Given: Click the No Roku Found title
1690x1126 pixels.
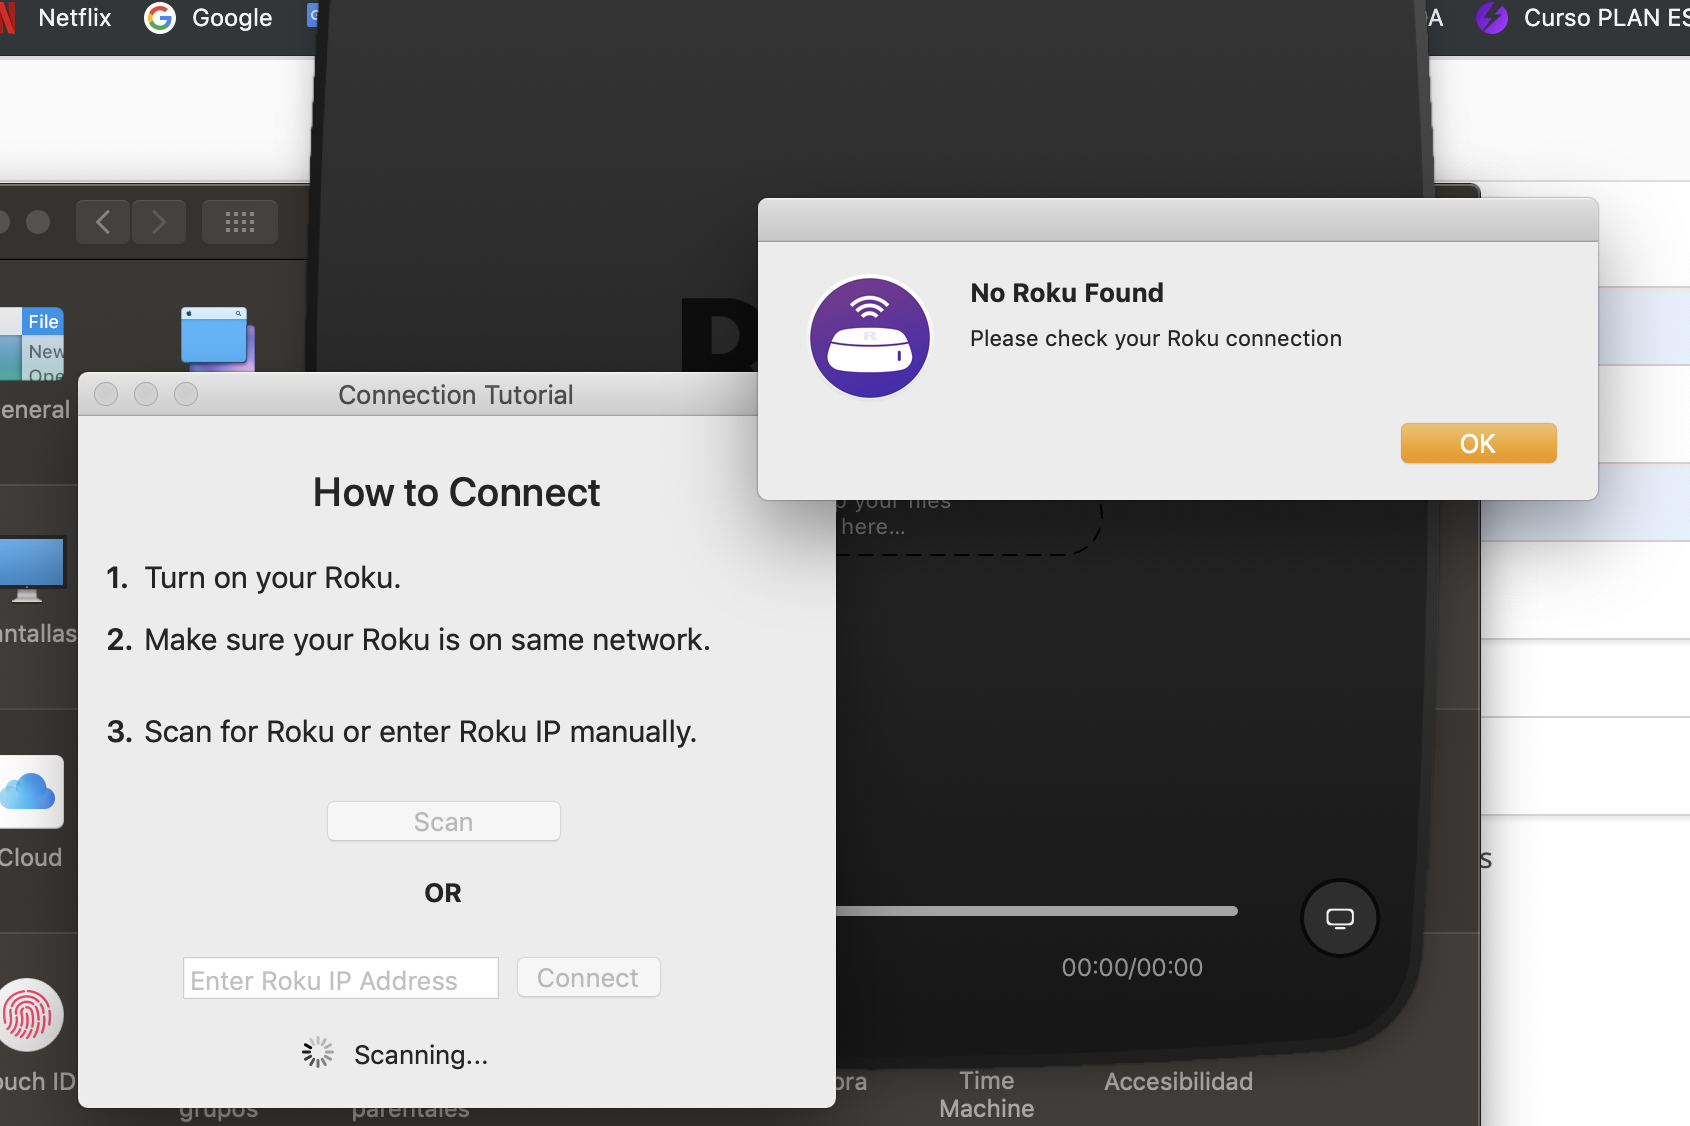Looking at the screenshot, I should 1067,293.
